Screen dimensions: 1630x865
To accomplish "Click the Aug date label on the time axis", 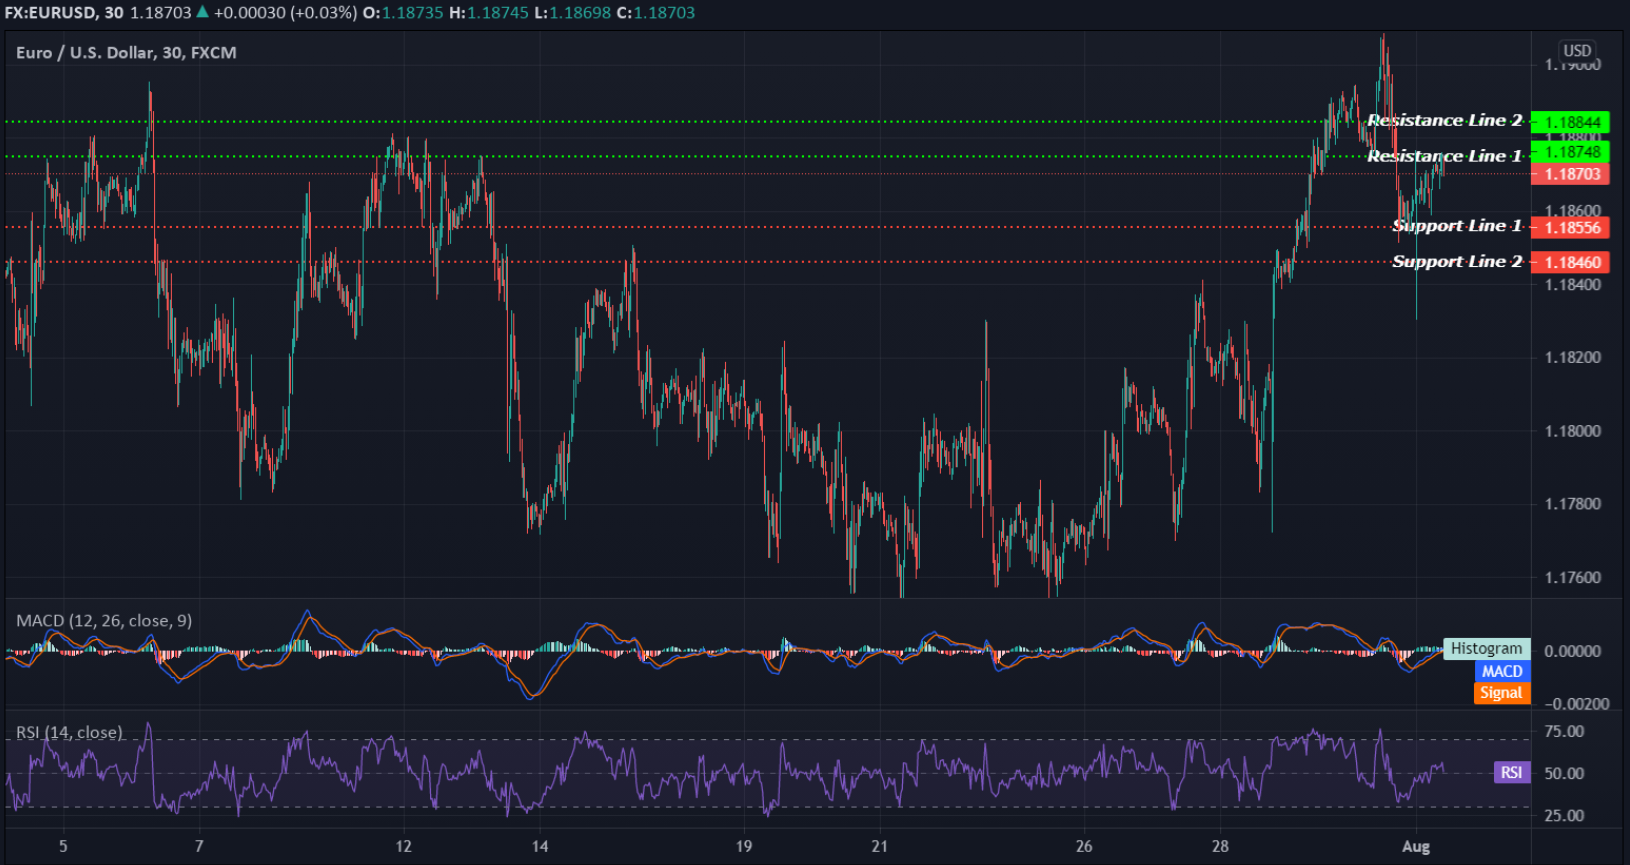I will tap(1416, 846).
